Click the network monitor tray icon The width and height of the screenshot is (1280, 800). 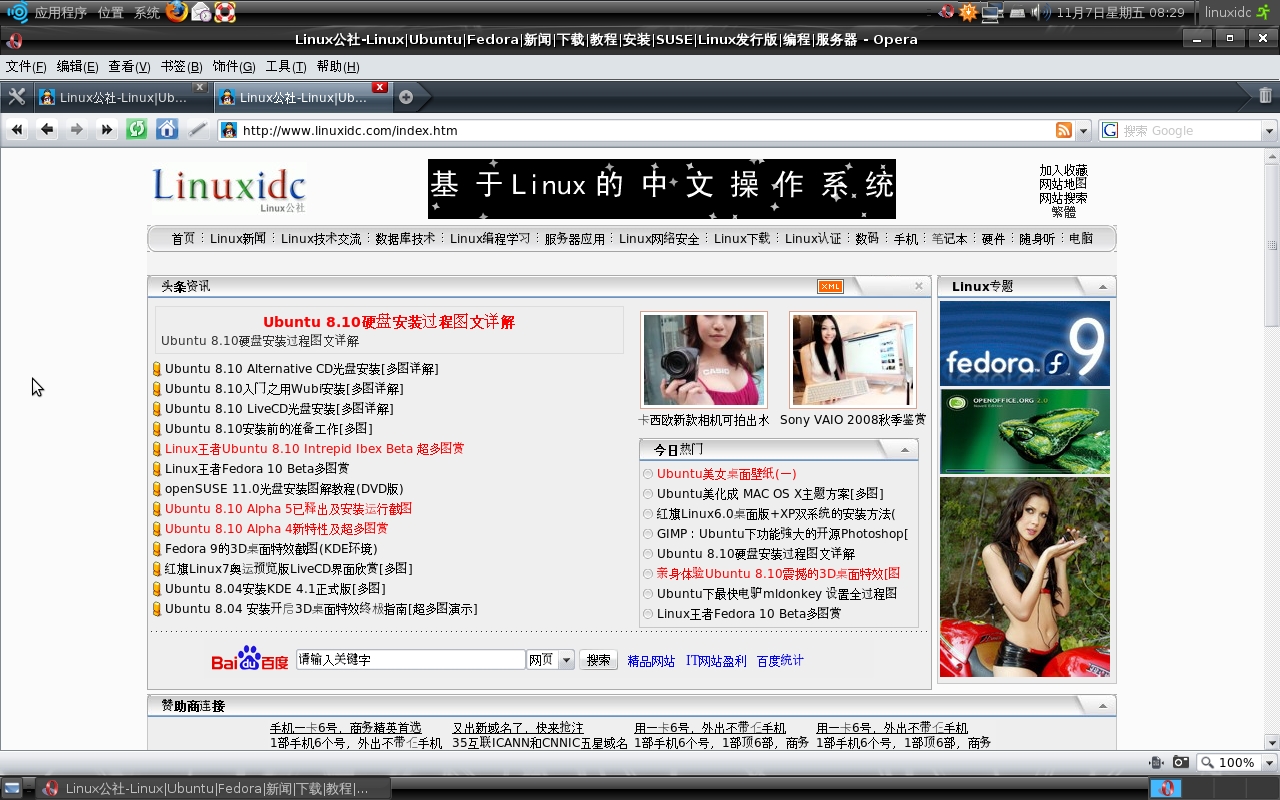tap(992, 13)
